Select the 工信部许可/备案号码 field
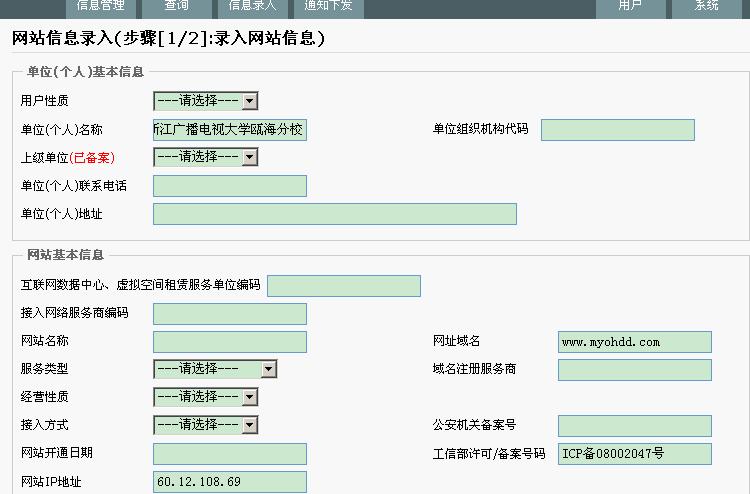The image size is (750, 494). tap(634, 454)
